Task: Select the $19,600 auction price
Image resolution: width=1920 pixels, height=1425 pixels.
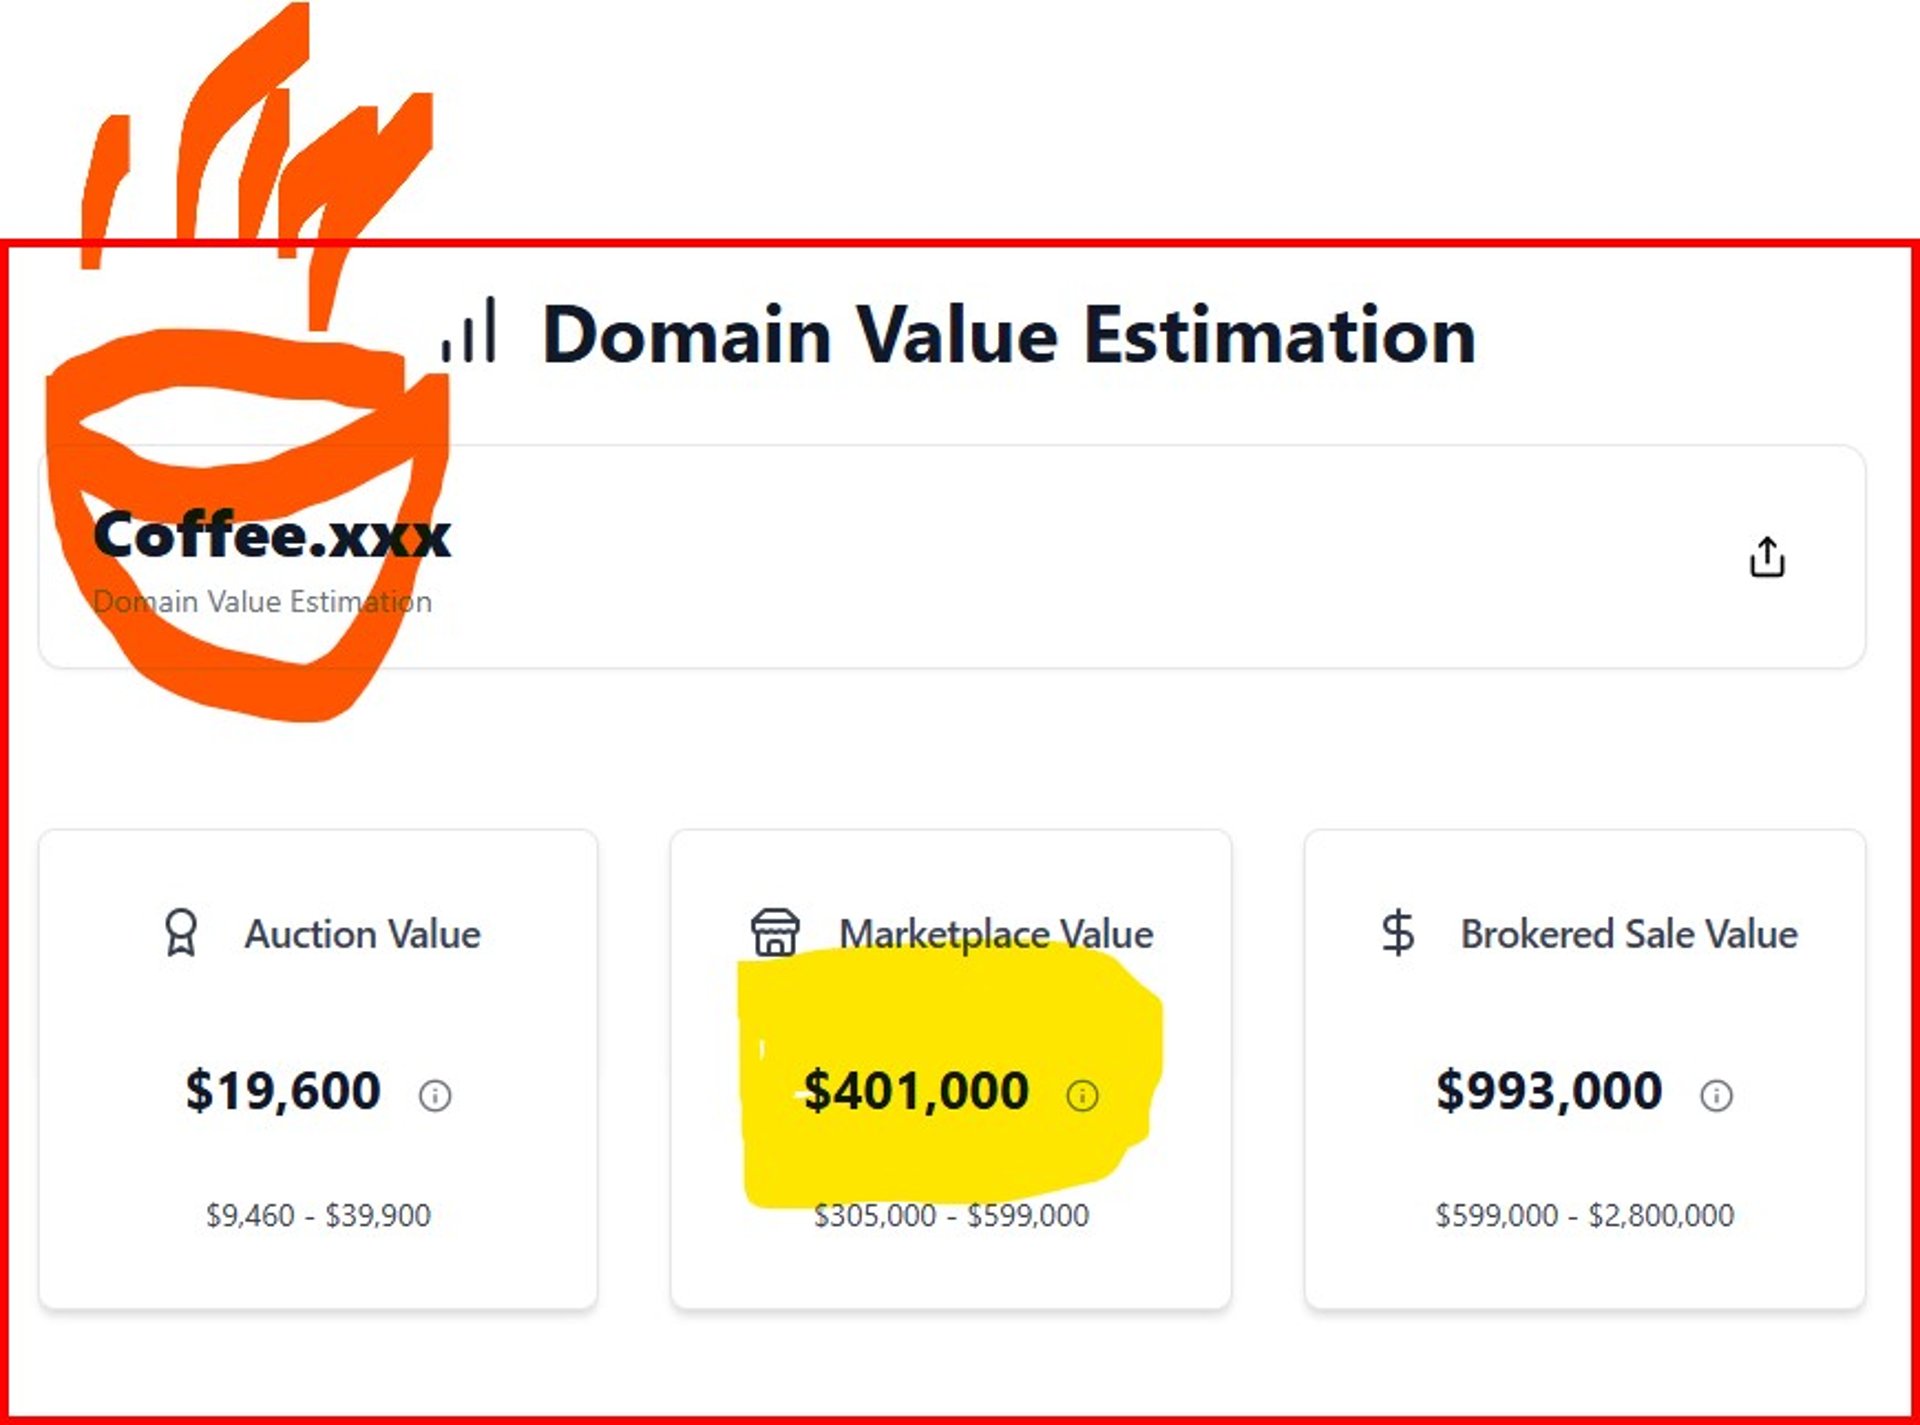Action: [x=283, y=1090]
